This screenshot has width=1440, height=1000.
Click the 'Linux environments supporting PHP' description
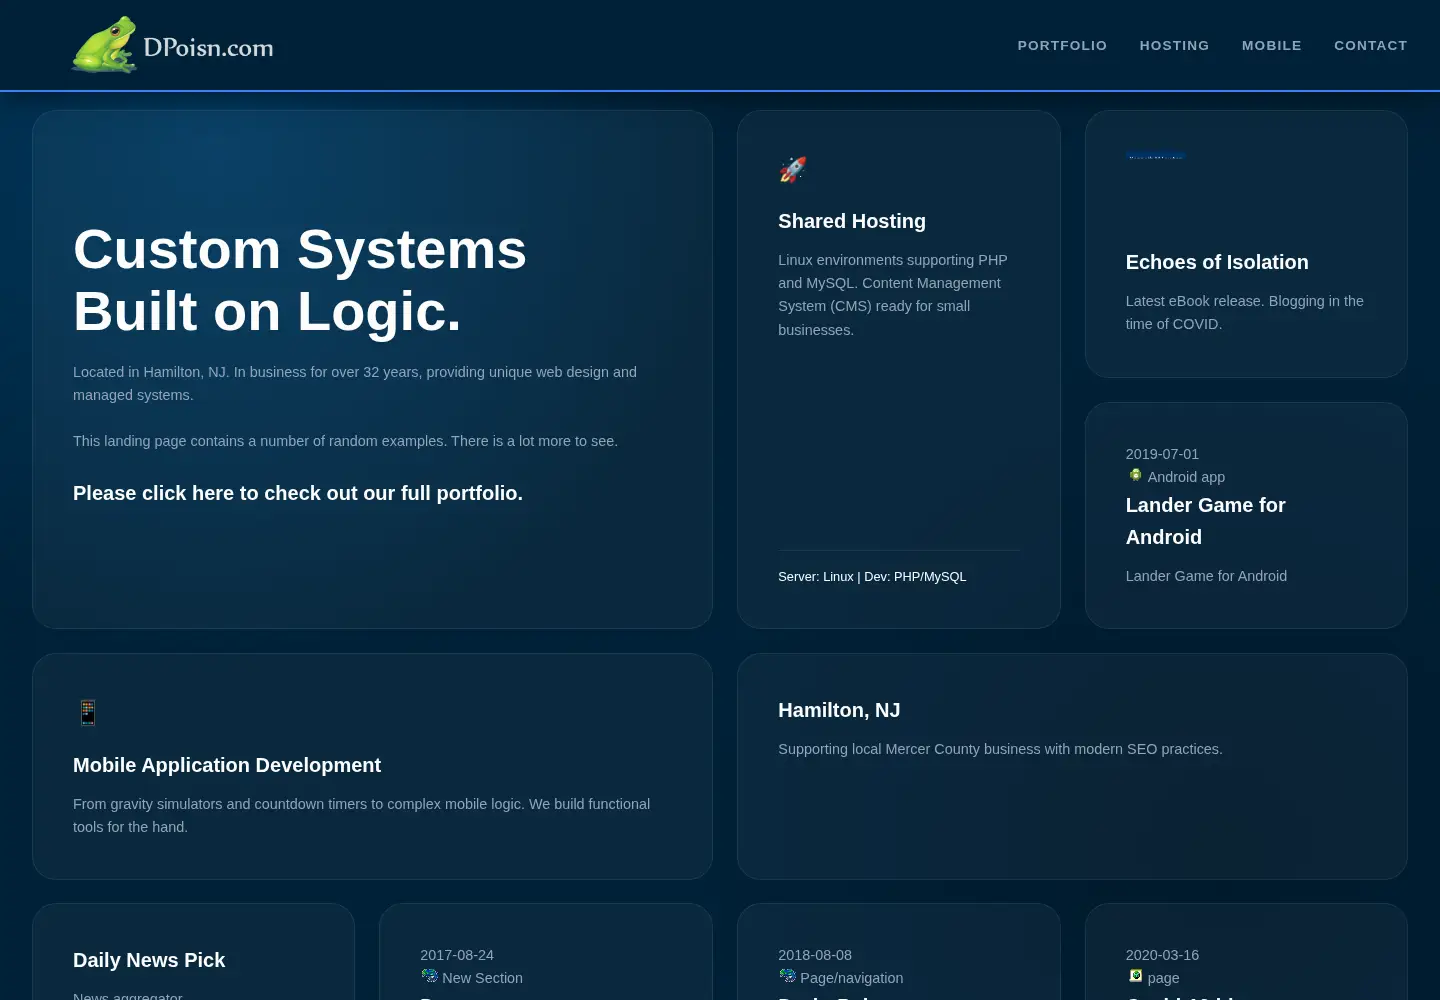[893, 295]
